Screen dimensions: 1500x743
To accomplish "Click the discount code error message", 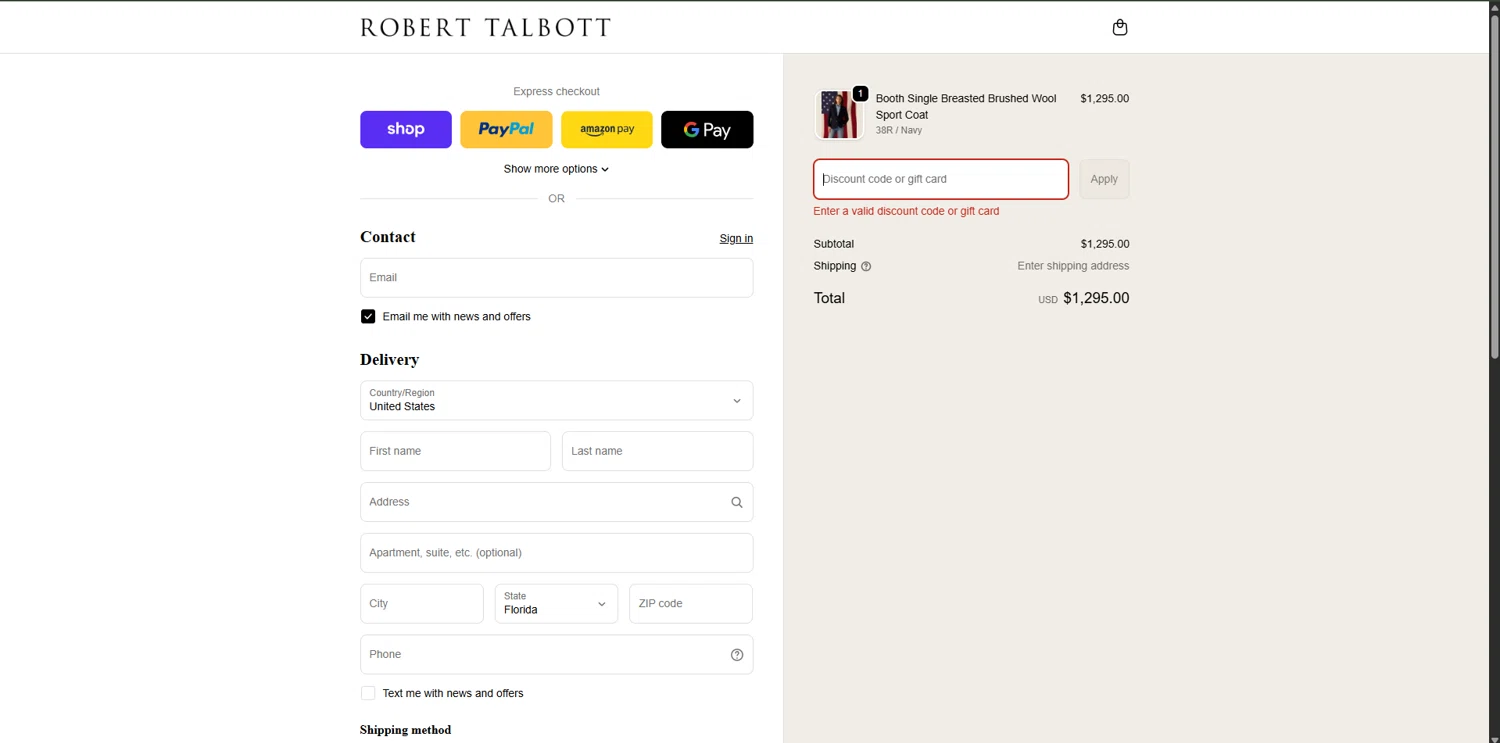I will [906, 211].
